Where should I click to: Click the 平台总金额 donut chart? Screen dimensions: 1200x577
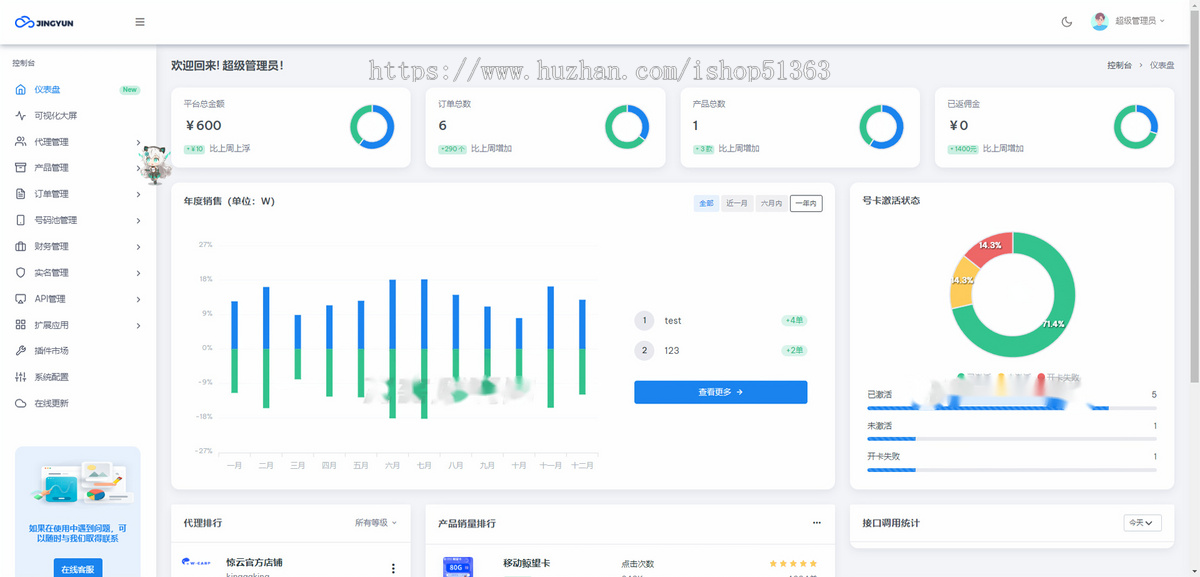372,127
